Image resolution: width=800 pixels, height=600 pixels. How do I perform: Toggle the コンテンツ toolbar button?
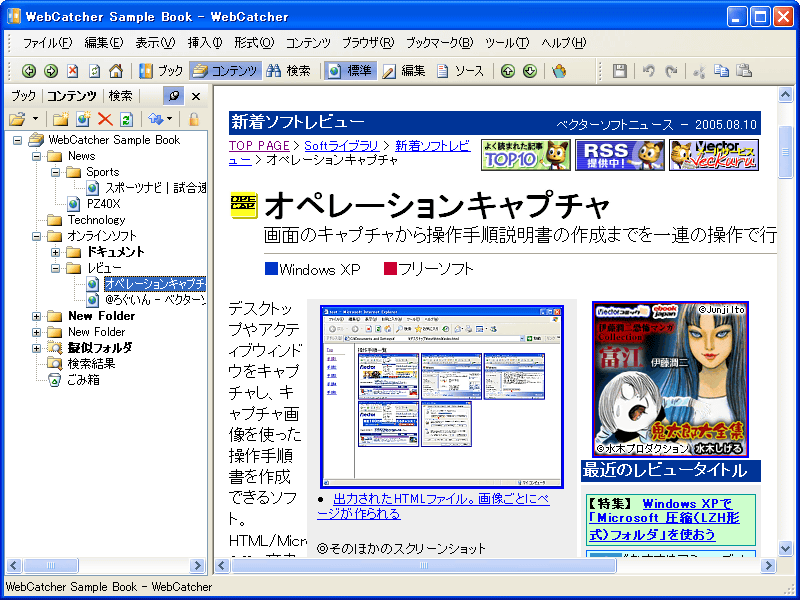point(225,71)
